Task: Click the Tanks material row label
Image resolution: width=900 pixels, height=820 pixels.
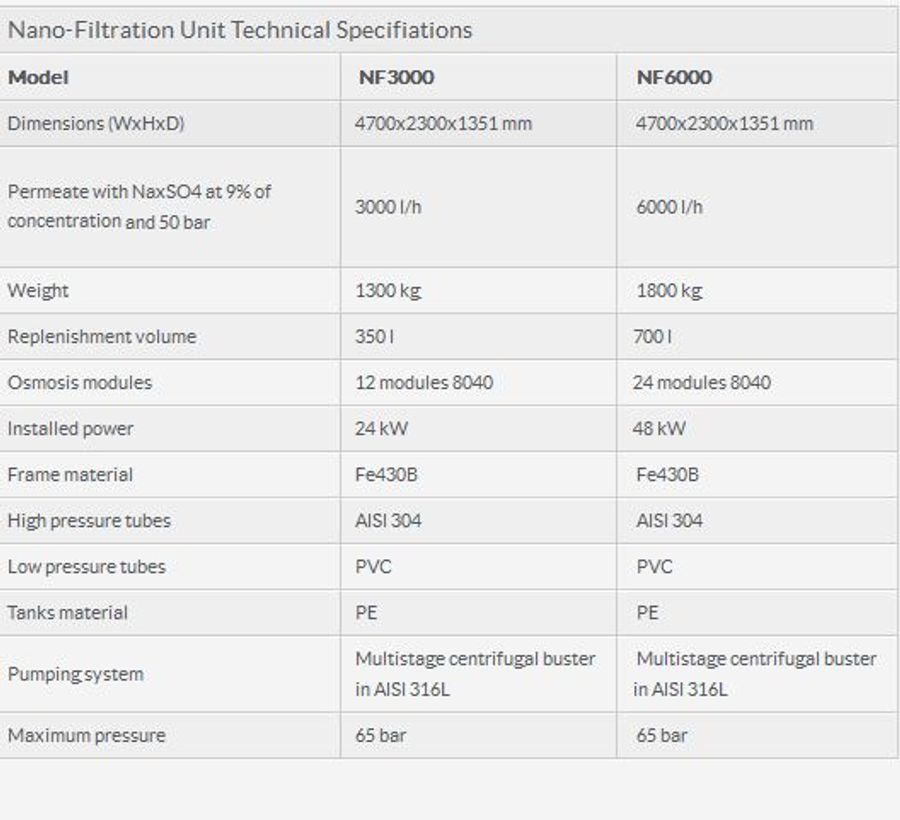Action: pyautogui.click(x=68, y=613)
